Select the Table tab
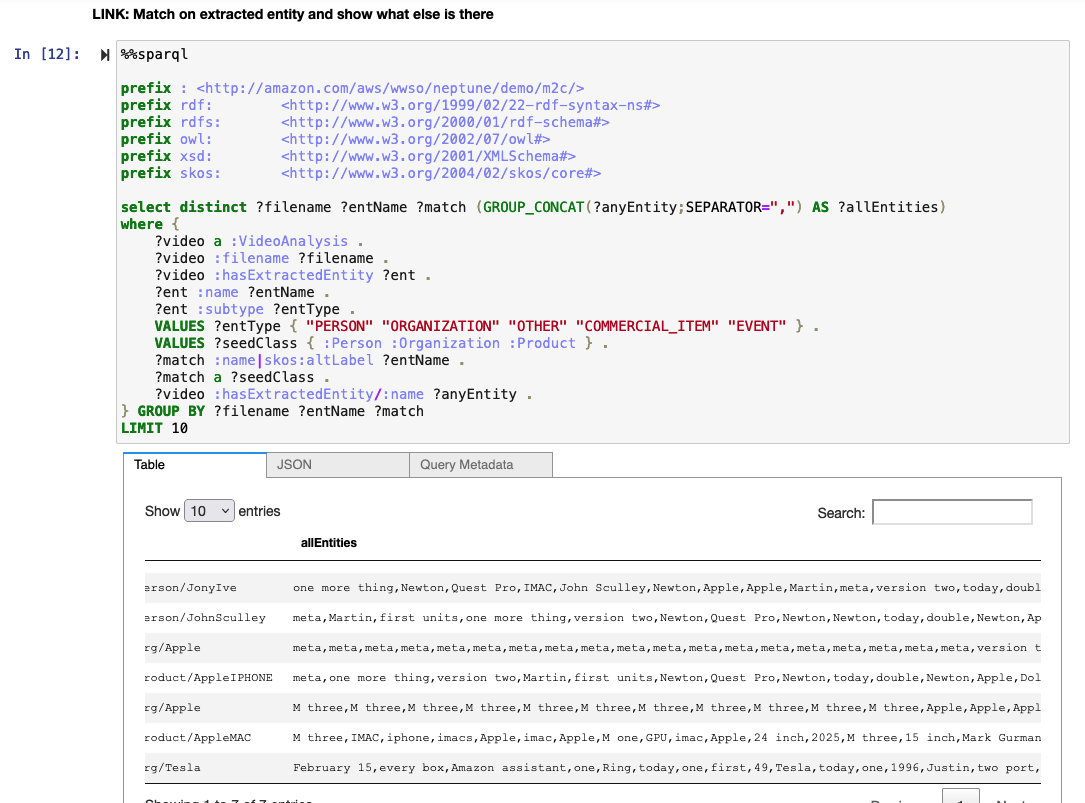The image size is (1085, 803). (194, 464)
